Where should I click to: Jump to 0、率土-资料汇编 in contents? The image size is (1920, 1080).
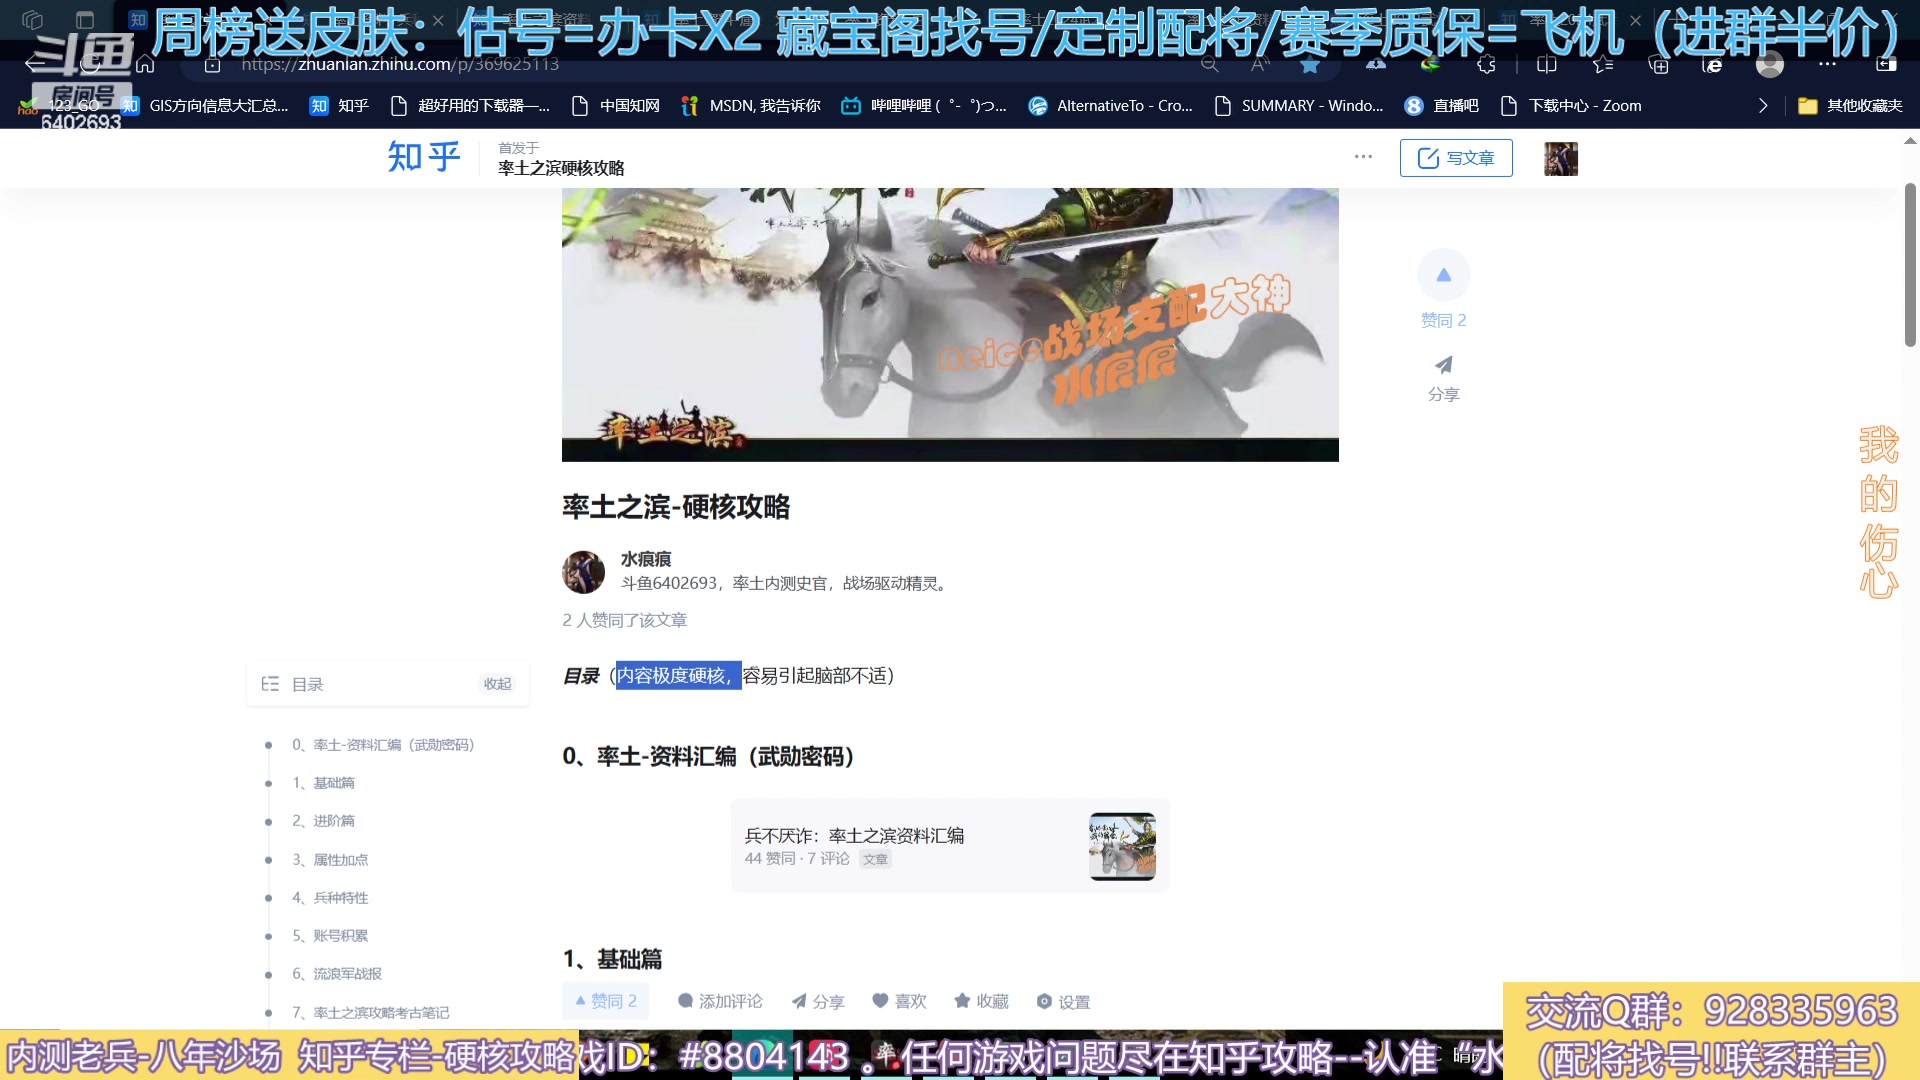click(x=383, y=745)
